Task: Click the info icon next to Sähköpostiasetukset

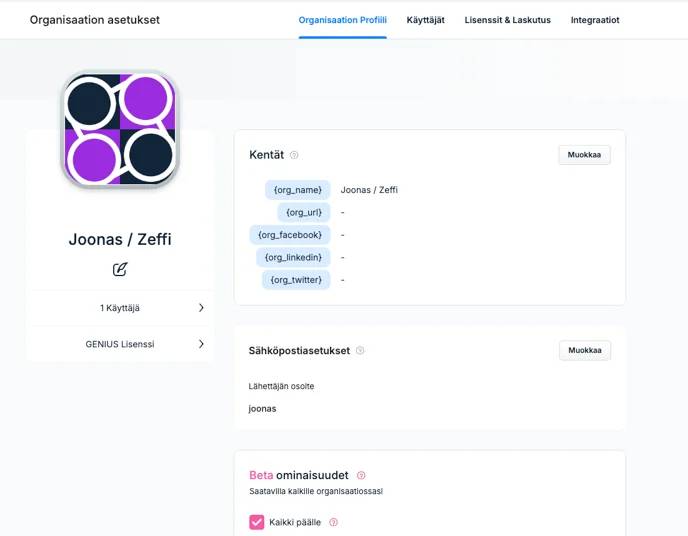Action: 360,350
